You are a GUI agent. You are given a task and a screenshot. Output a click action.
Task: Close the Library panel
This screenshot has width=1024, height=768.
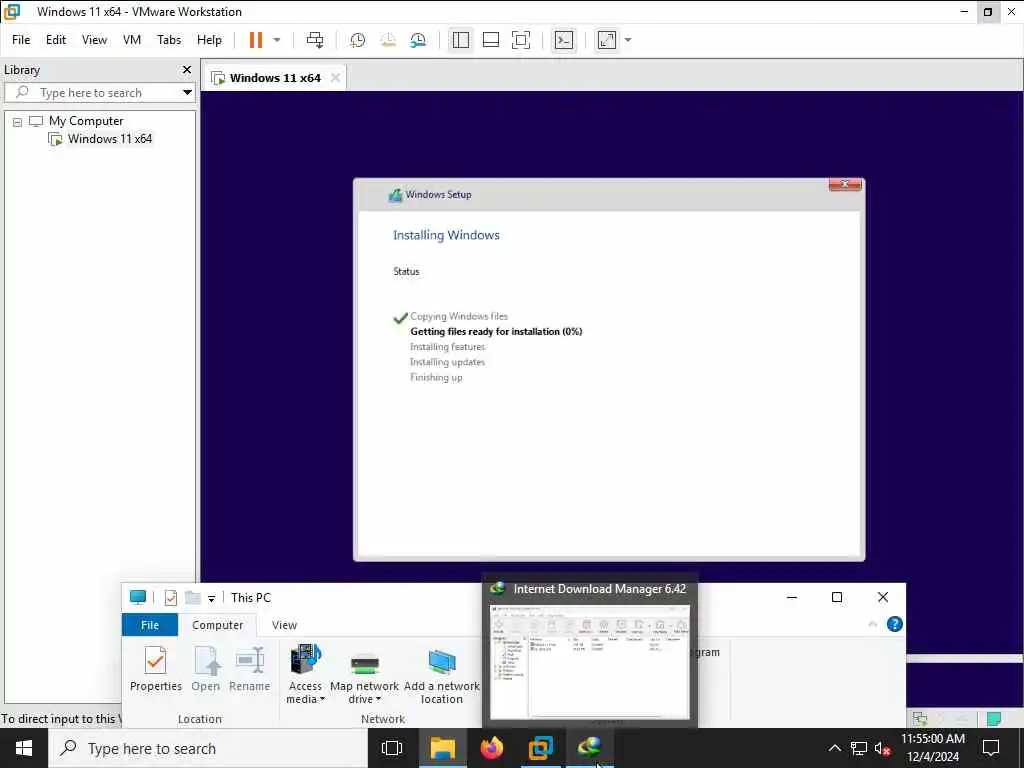[x=187, y=70]
